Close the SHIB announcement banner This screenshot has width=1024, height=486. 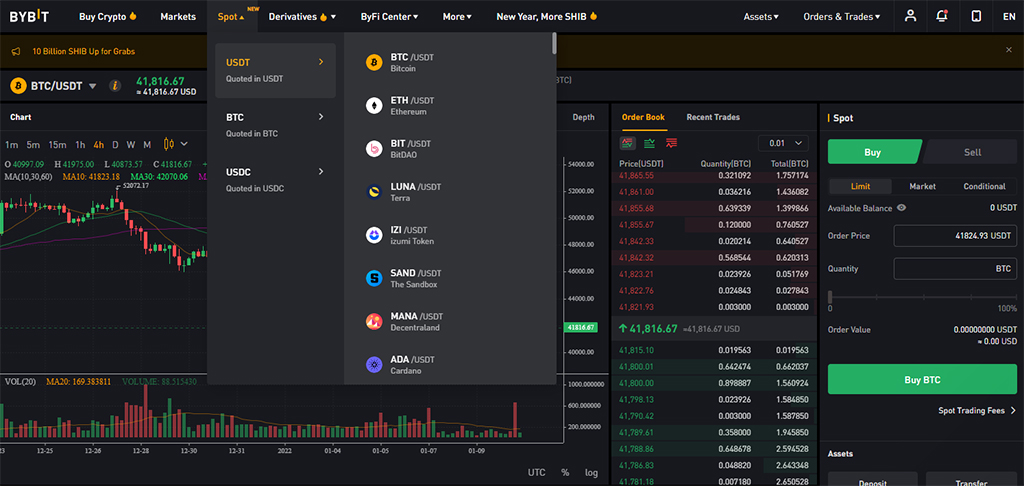(x=1009, y=50)
